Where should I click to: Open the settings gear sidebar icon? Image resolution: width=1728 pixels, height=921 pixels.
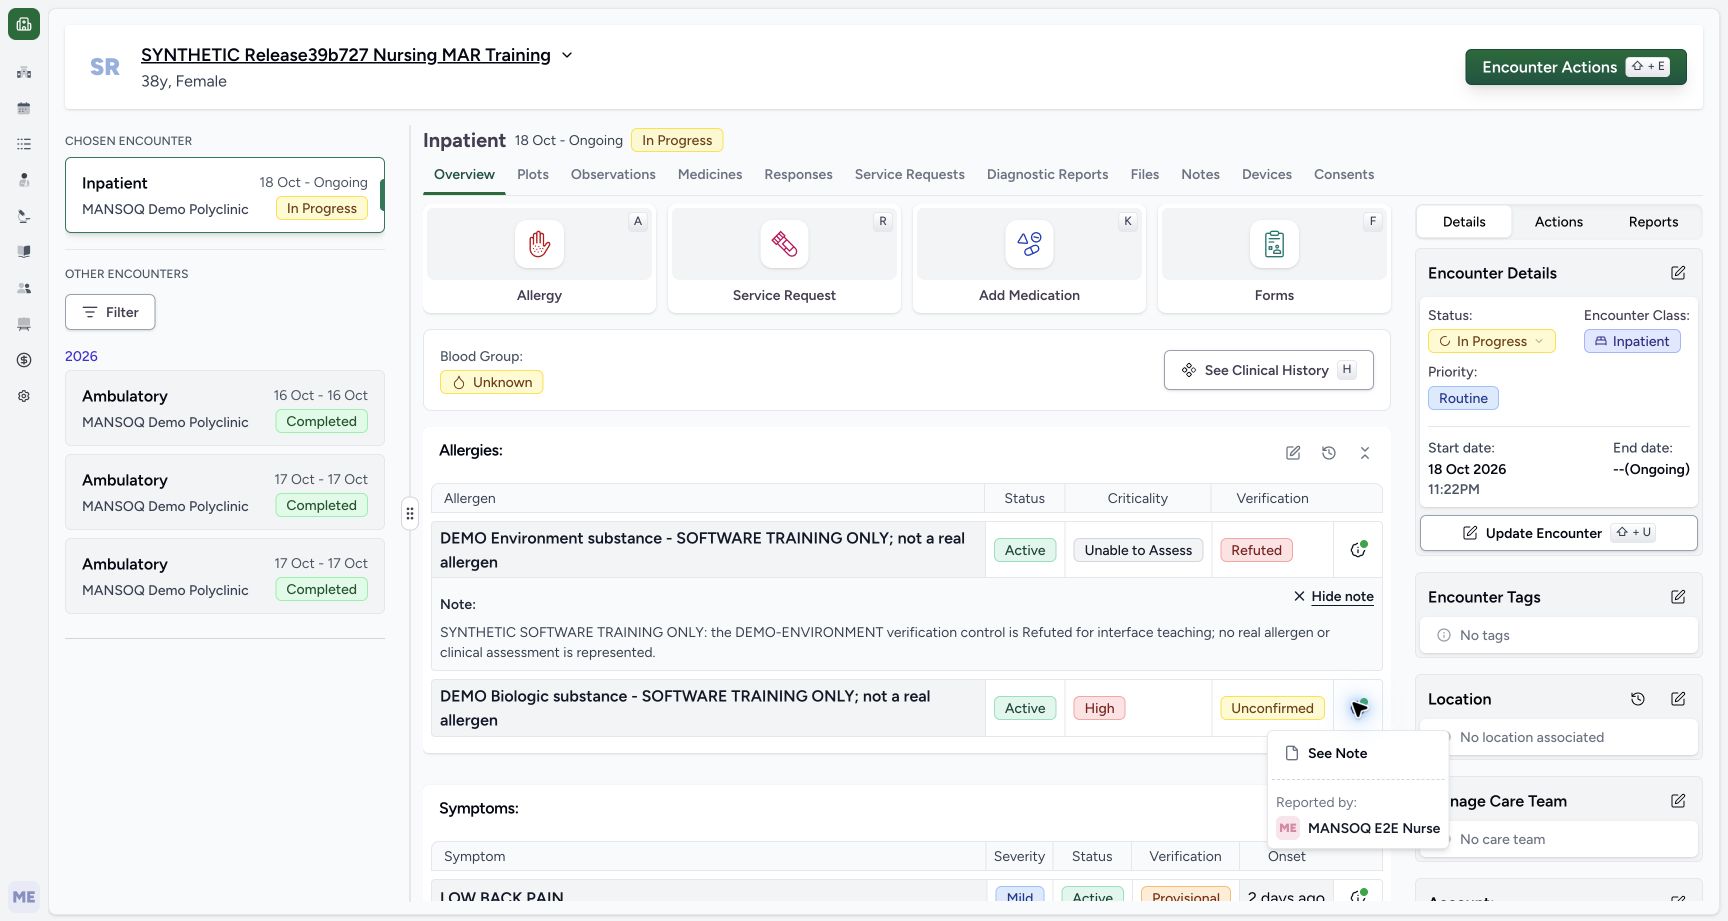[x=24, y=396]
